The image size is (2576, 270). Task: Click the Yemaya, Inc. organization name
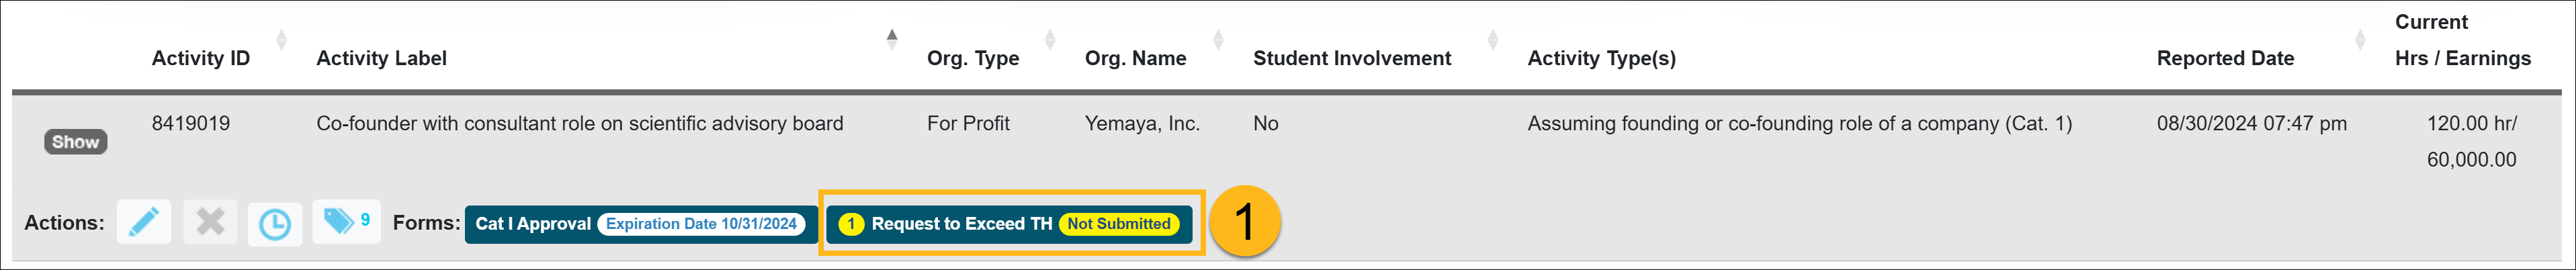(x=1142, y=123)
